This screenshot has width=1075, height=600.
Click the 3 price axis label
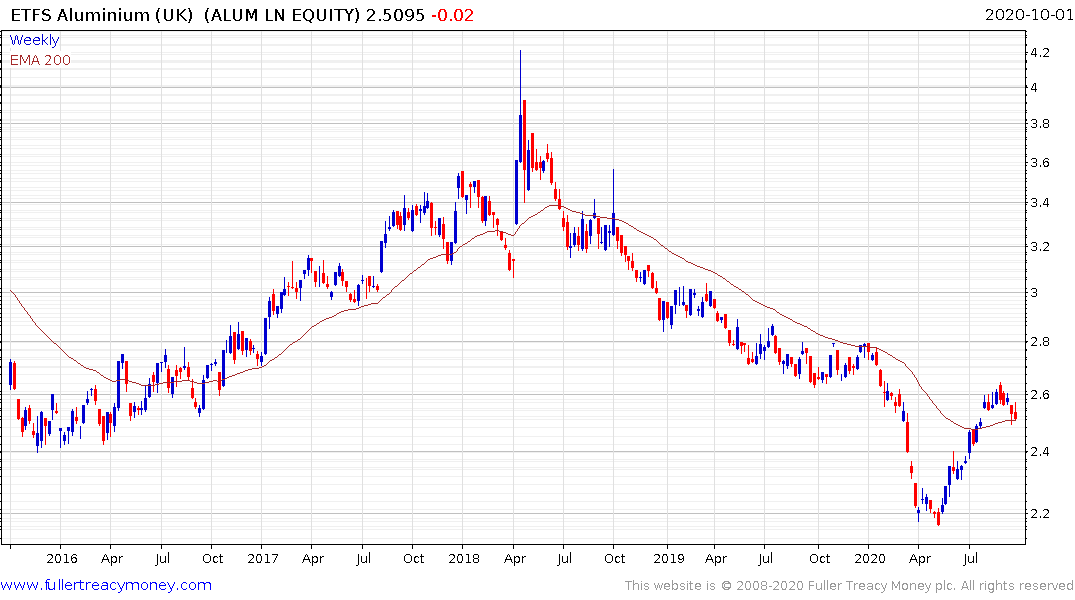pyautogui.click(x=1034, y=292)
